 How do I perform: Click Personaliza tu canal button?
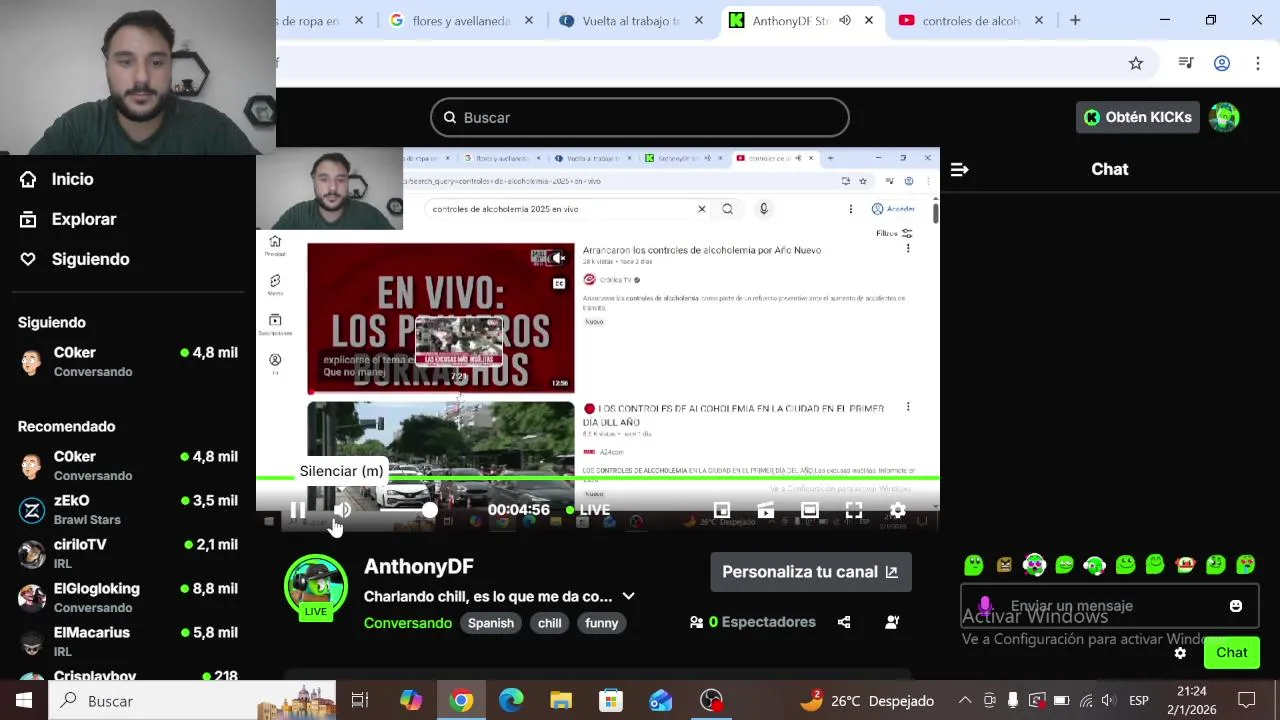click(x=811, y=572)
